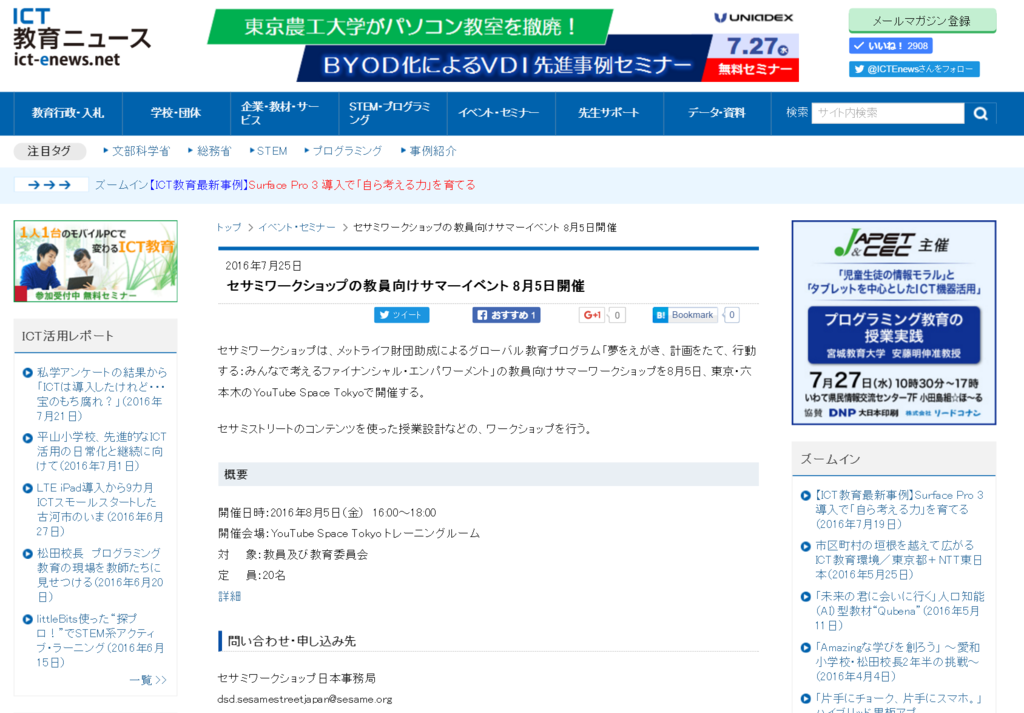Open the 片手にチョーク、片手にスマホ article link
The image size is (1024, 713).
click(898, 702)
